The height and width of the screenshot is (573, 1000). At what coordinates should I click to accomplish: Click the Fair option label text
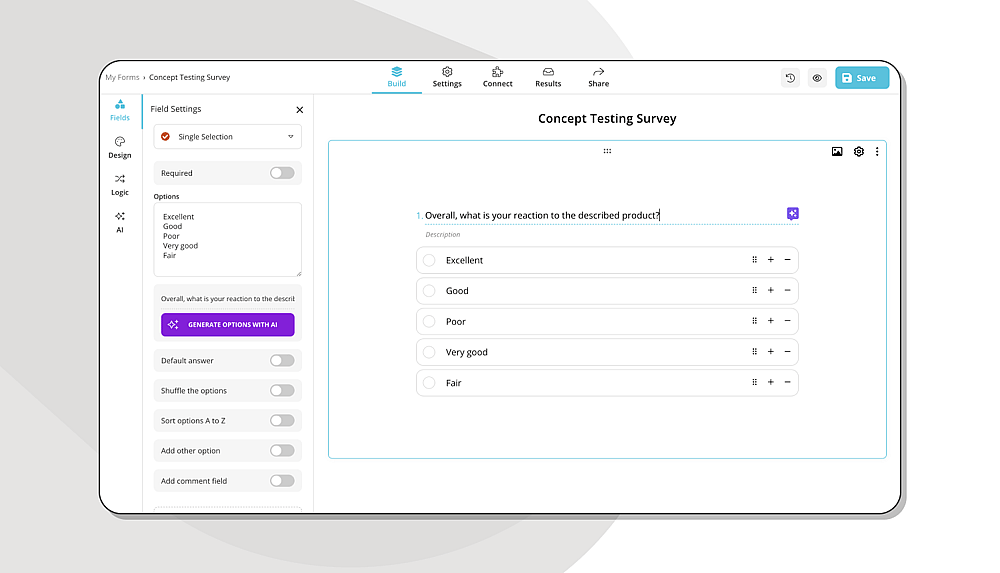(453, 383)
